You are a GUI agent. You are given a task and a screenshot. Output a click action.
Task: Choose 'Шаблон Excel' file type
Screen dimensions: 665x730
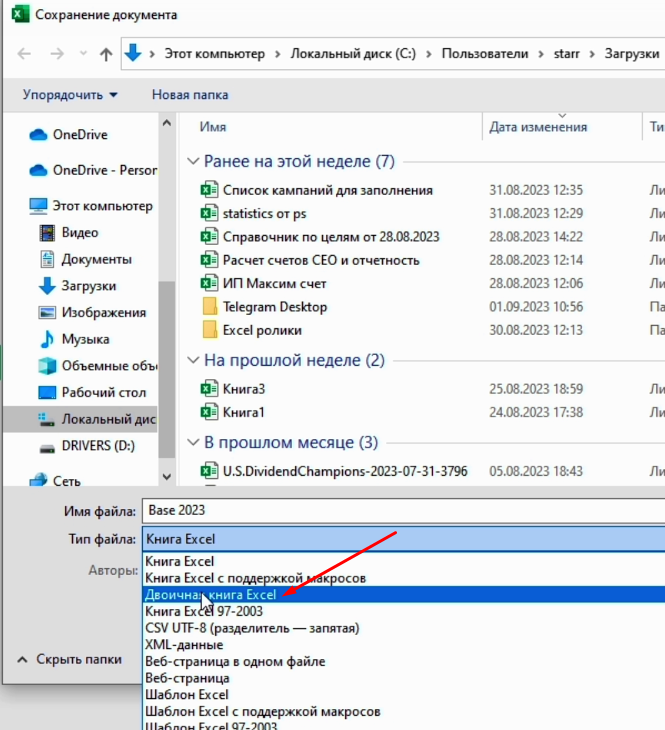(404, 695)
